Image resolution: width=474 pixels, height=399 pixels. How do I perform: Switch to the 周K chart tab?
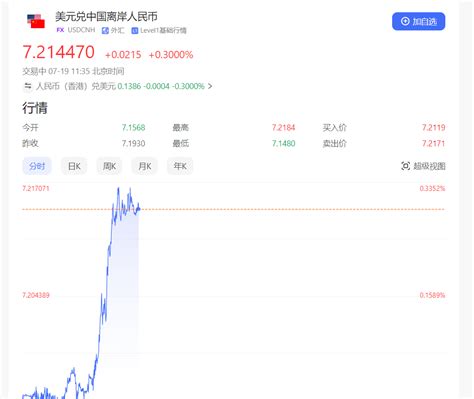[109, 166]
